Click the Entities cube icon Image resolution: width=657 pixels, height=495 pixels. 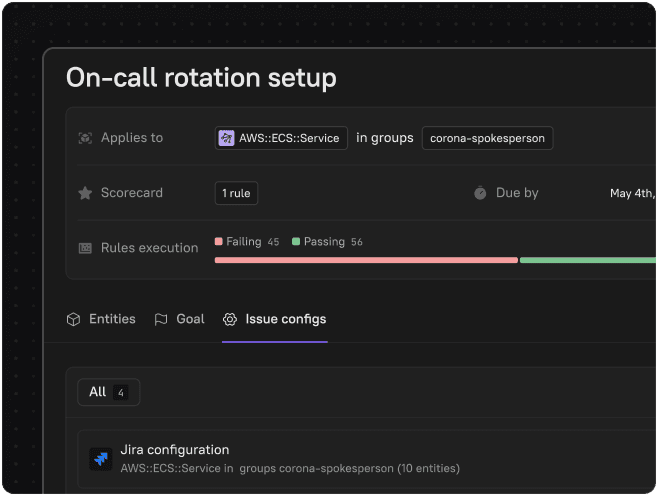[73, 319]
